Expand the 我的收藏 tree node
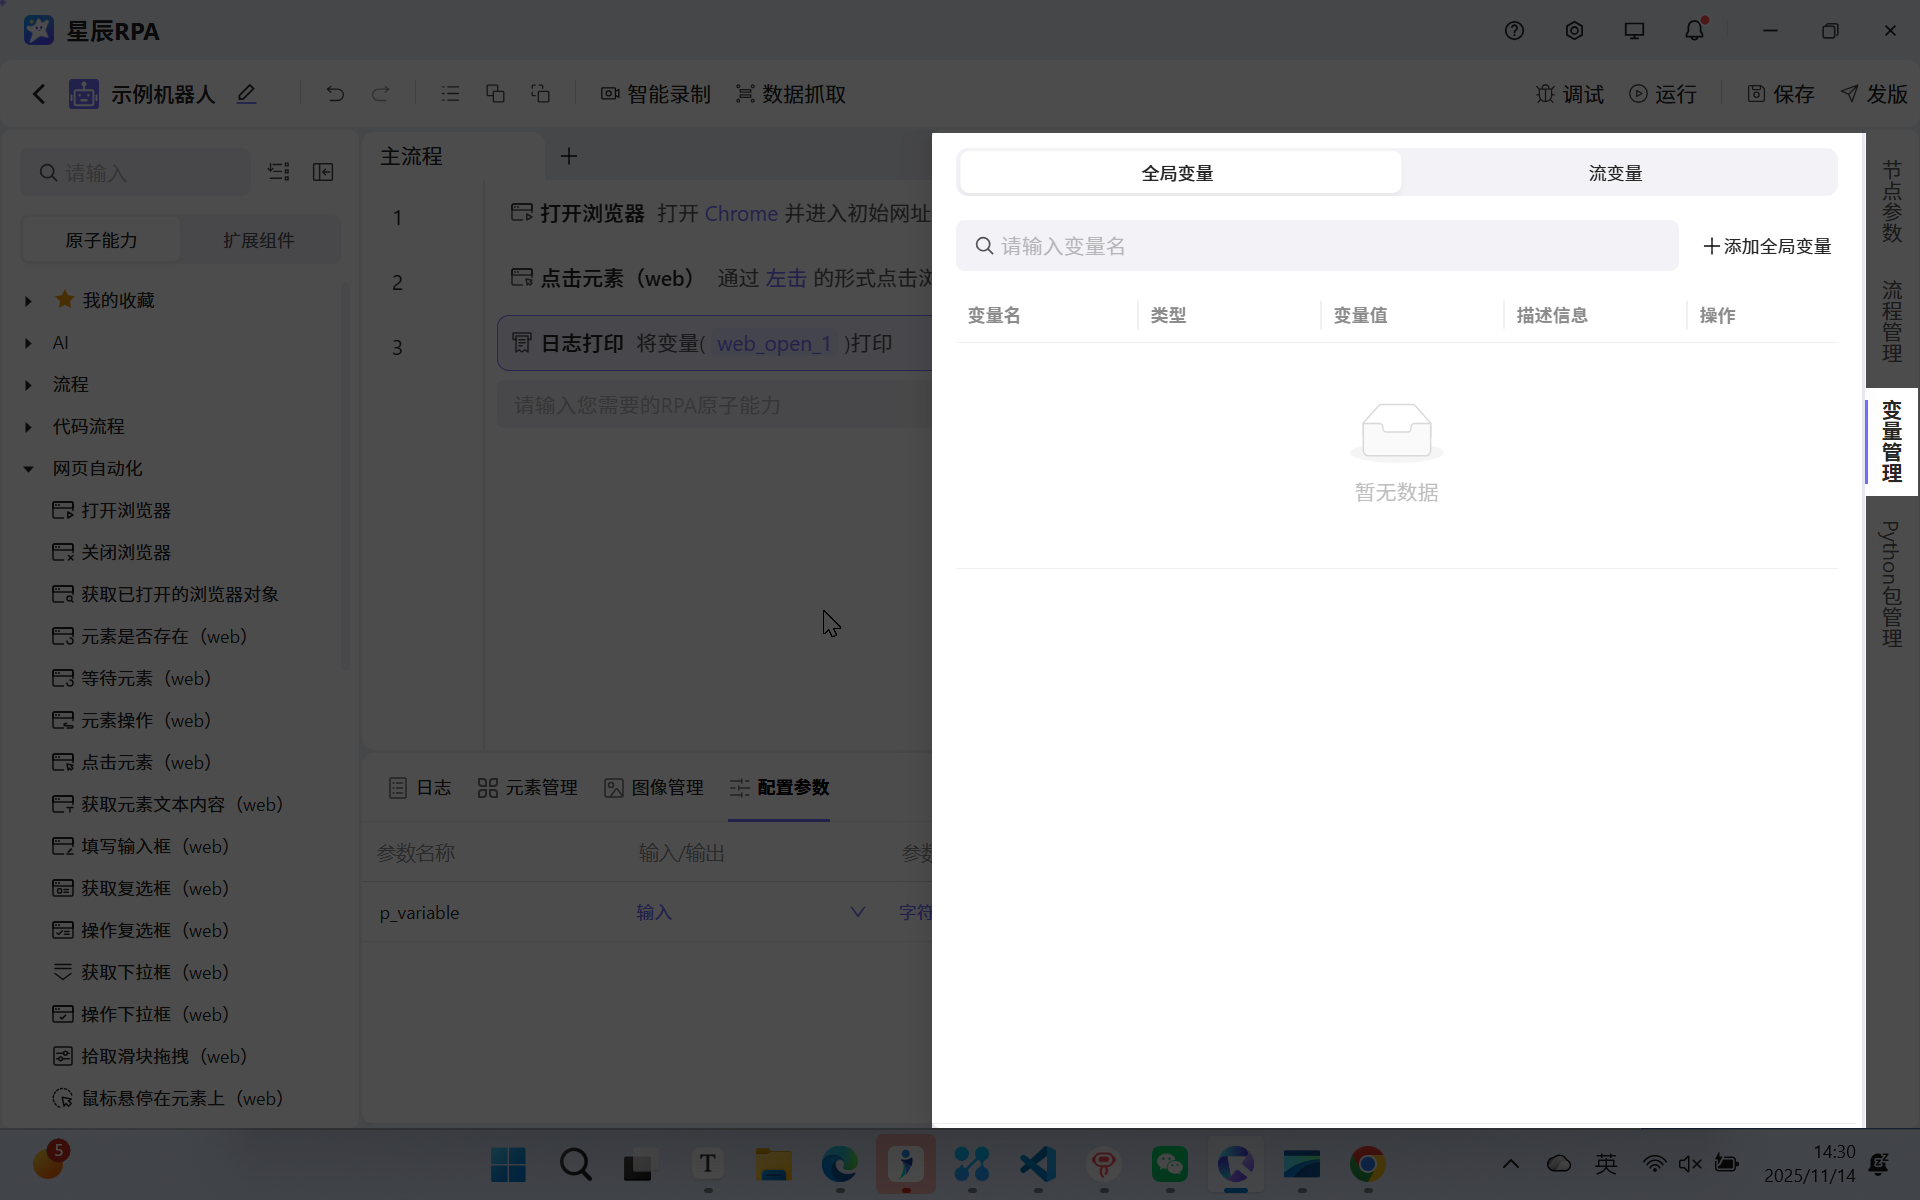1920x1200 pixels. click(x=28, y=301)
